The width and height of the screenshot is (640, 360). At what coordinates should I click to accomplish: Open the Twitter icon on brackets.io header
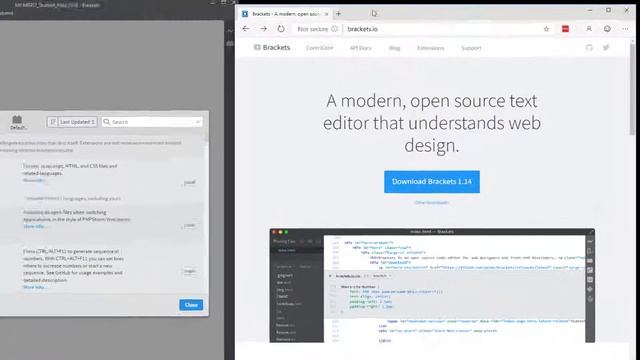[x=606, y=47]
